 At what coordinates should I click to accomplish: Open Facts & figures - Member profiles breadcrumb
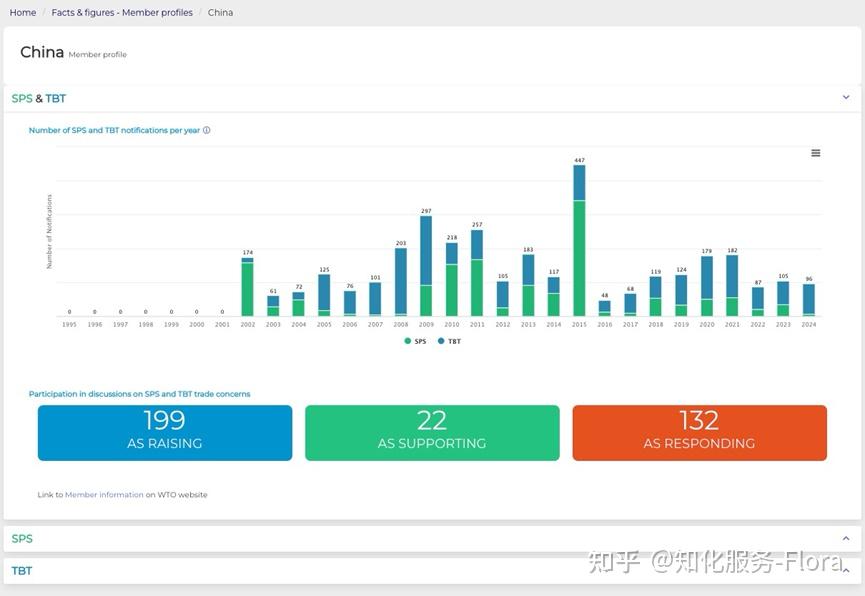point(122,11)
